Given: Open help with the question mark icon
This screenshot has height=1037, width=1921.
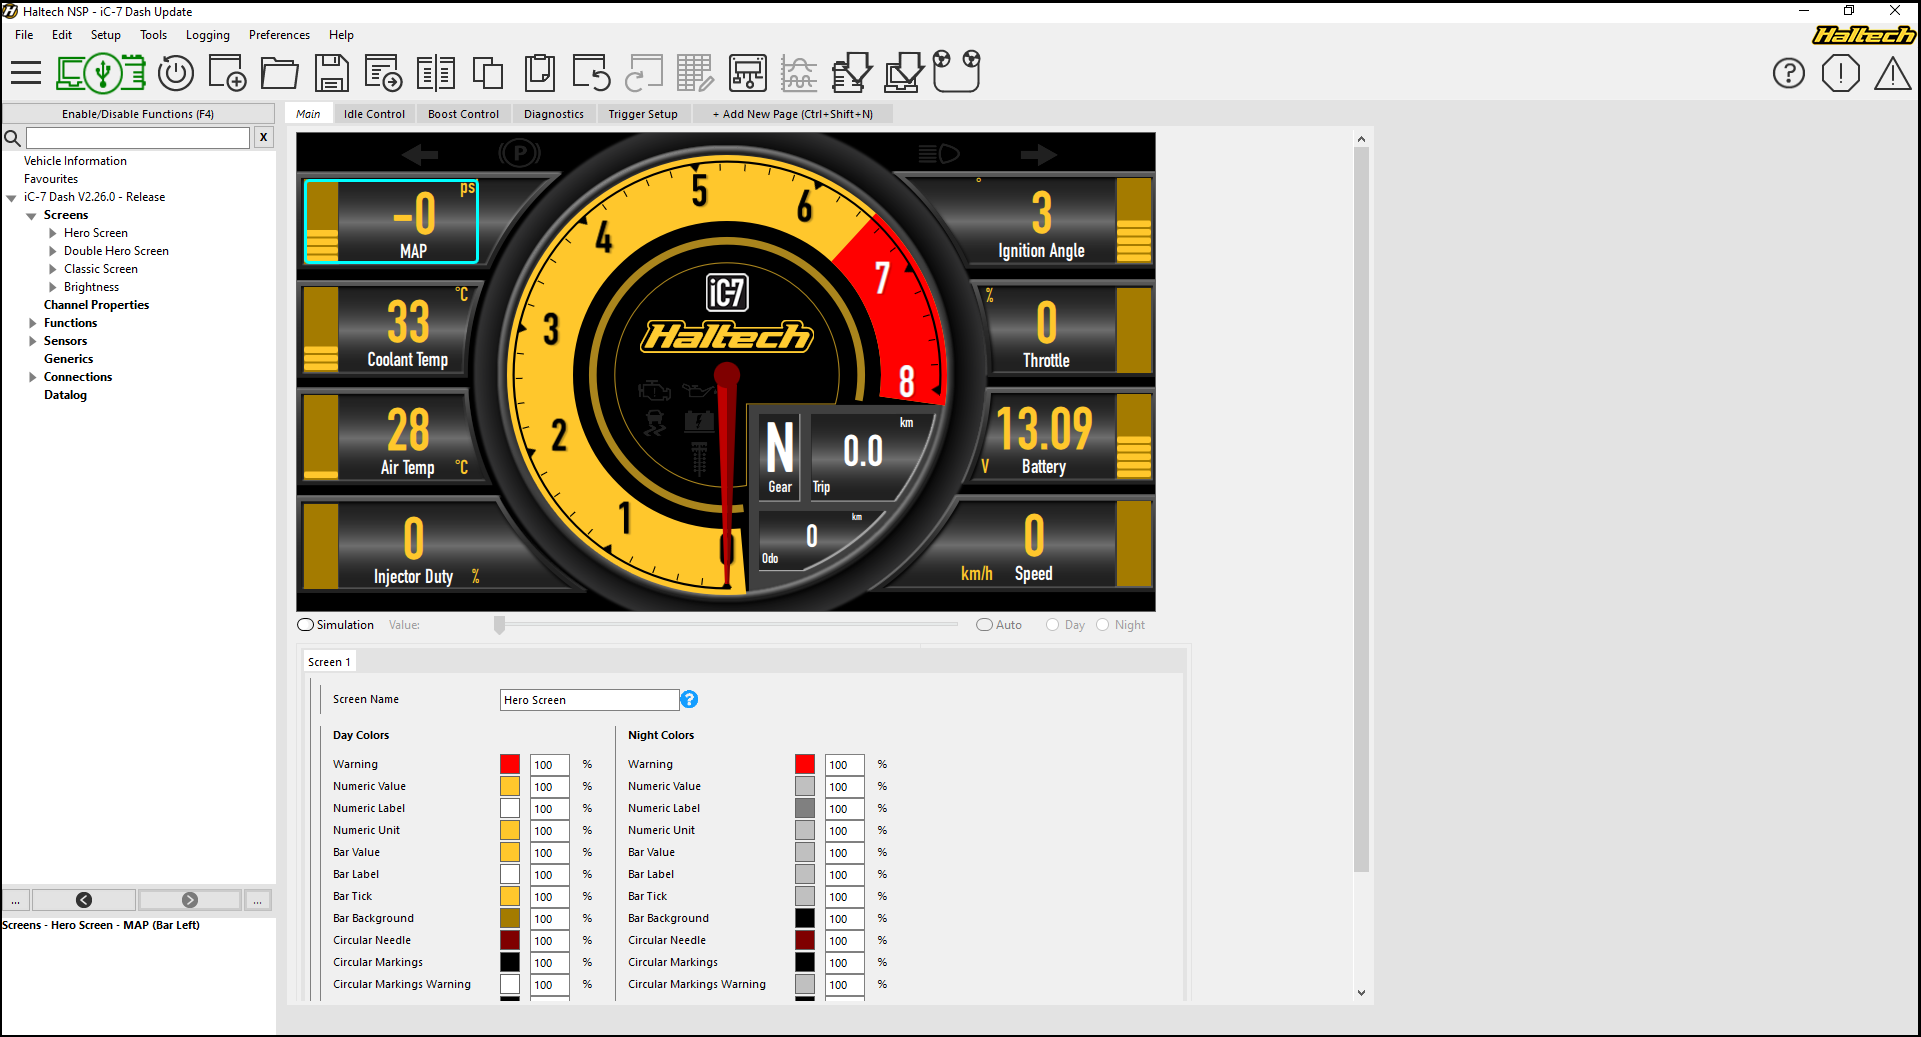Looking at the screenshot, I should click(1789, 73).
